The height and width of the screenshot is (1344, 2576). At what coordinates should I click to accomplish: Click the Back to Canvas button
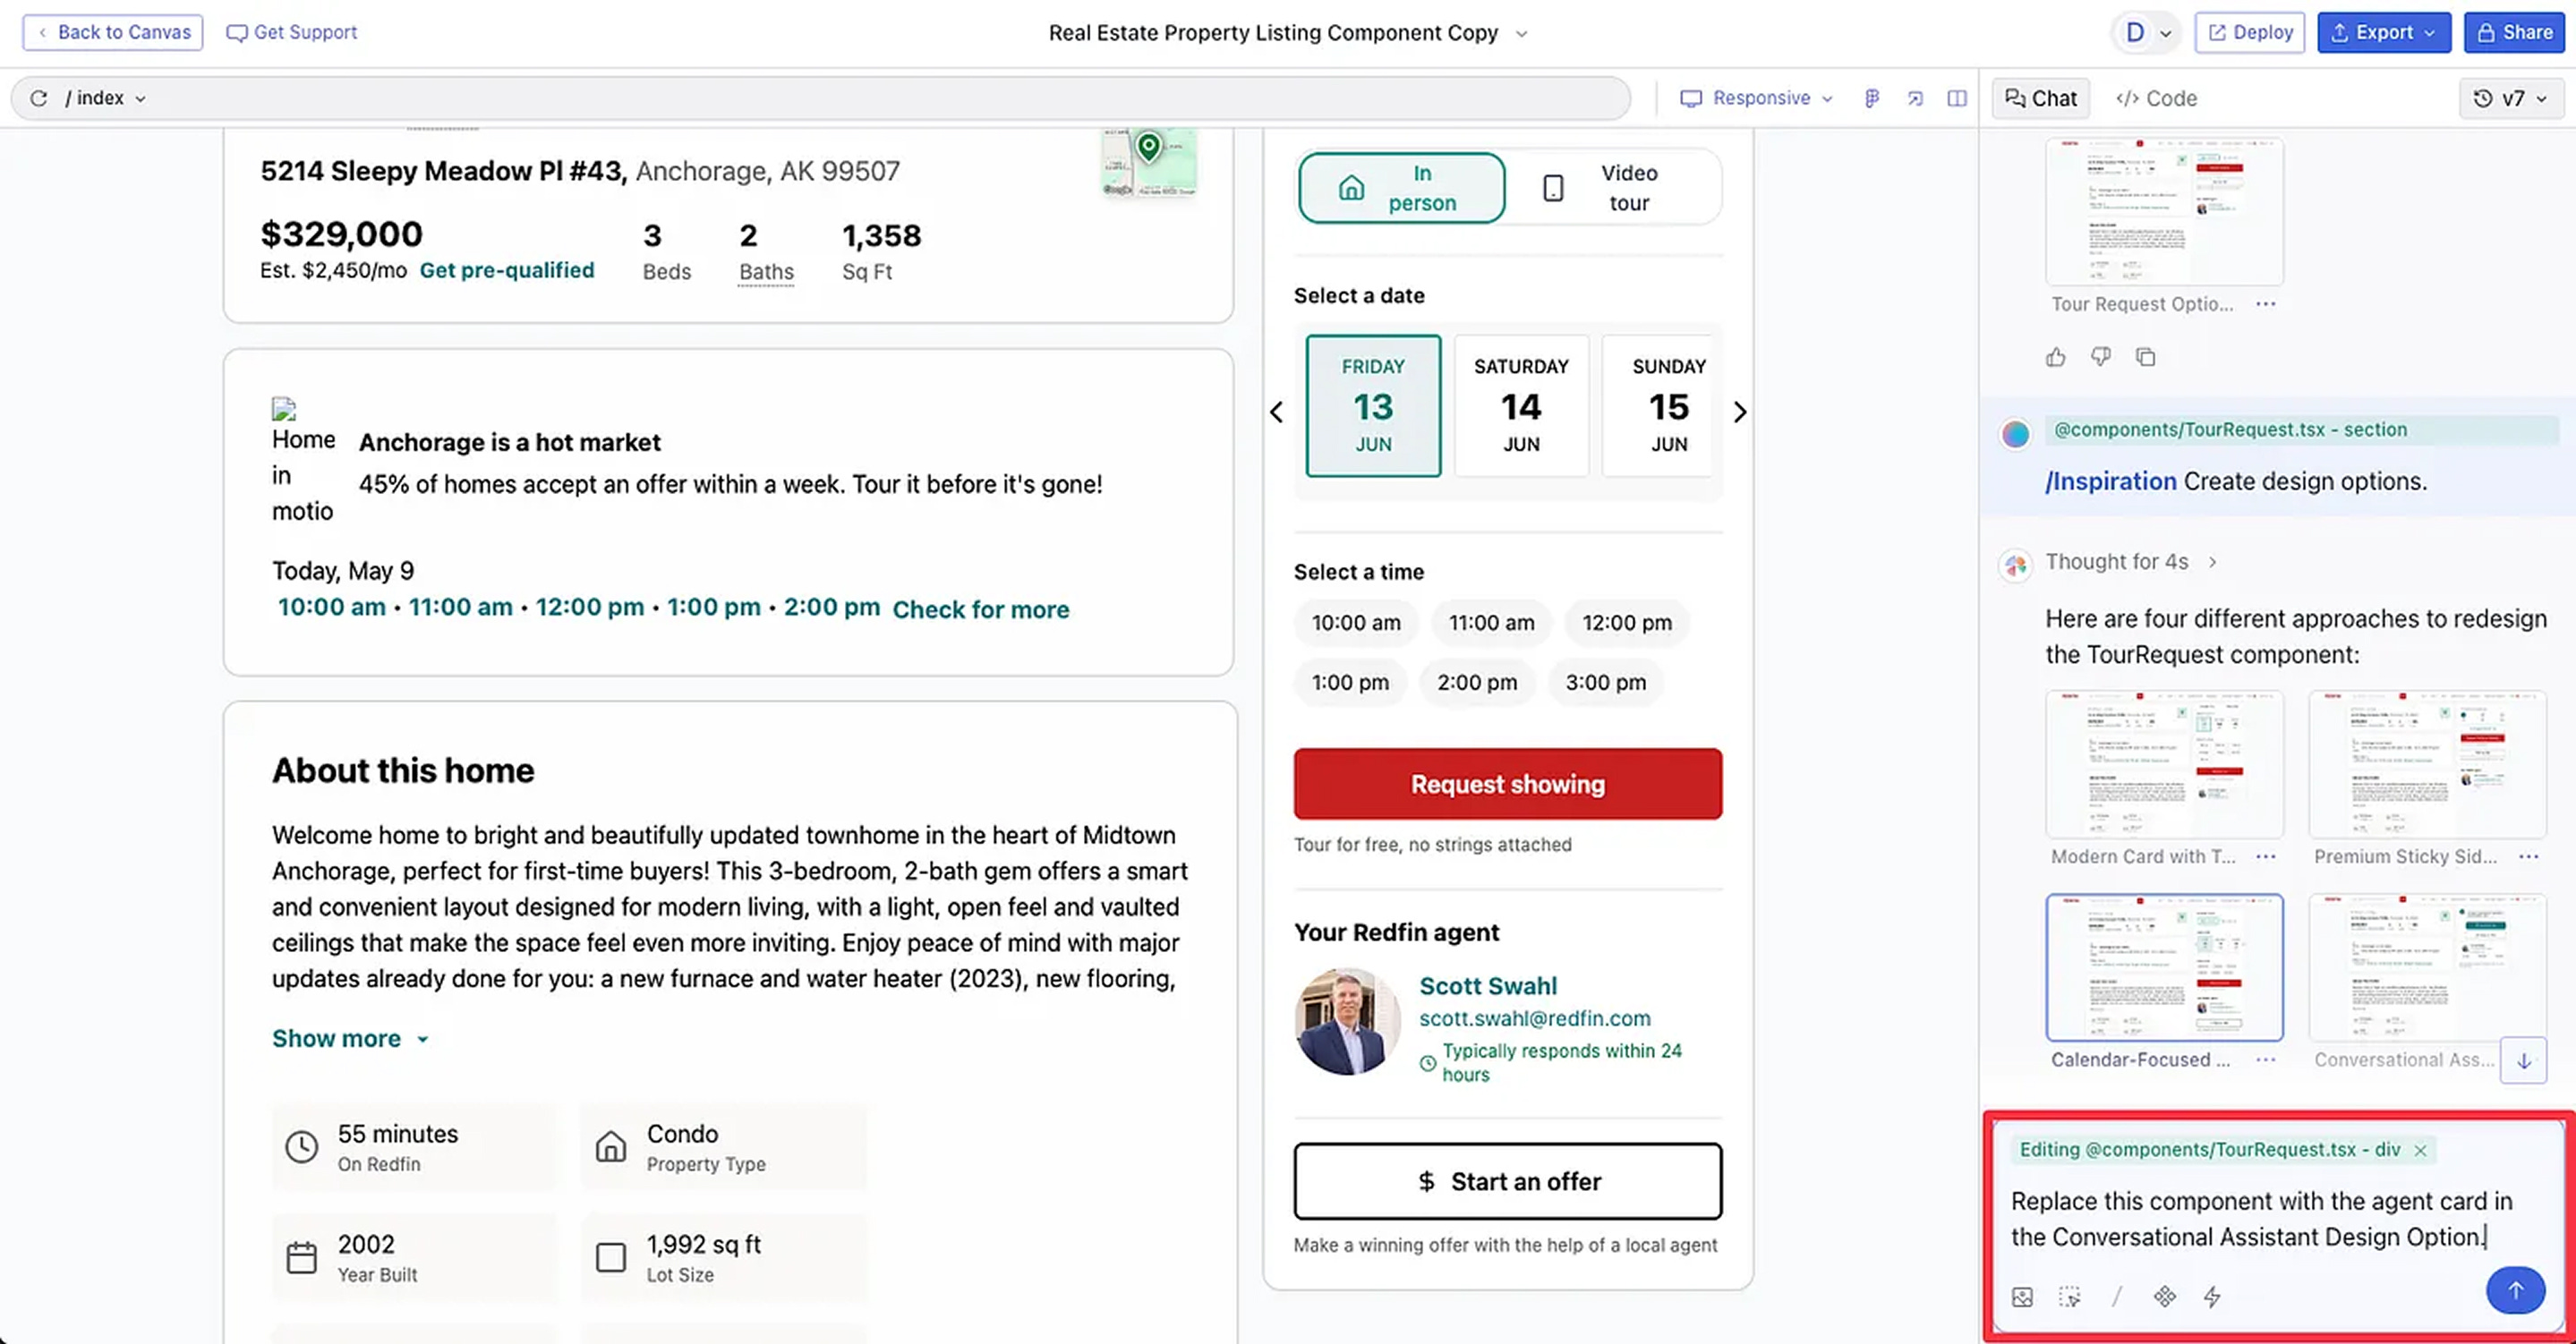(113, 32)
